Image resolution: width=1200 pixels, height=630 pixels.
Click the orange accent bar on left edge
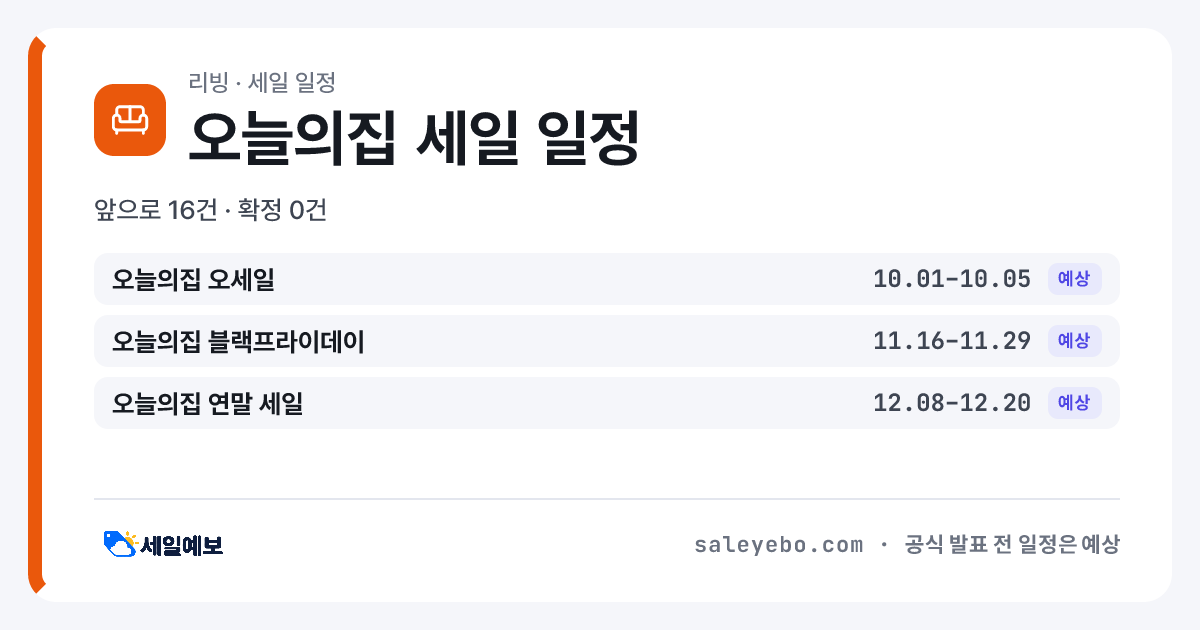(36, 315)
